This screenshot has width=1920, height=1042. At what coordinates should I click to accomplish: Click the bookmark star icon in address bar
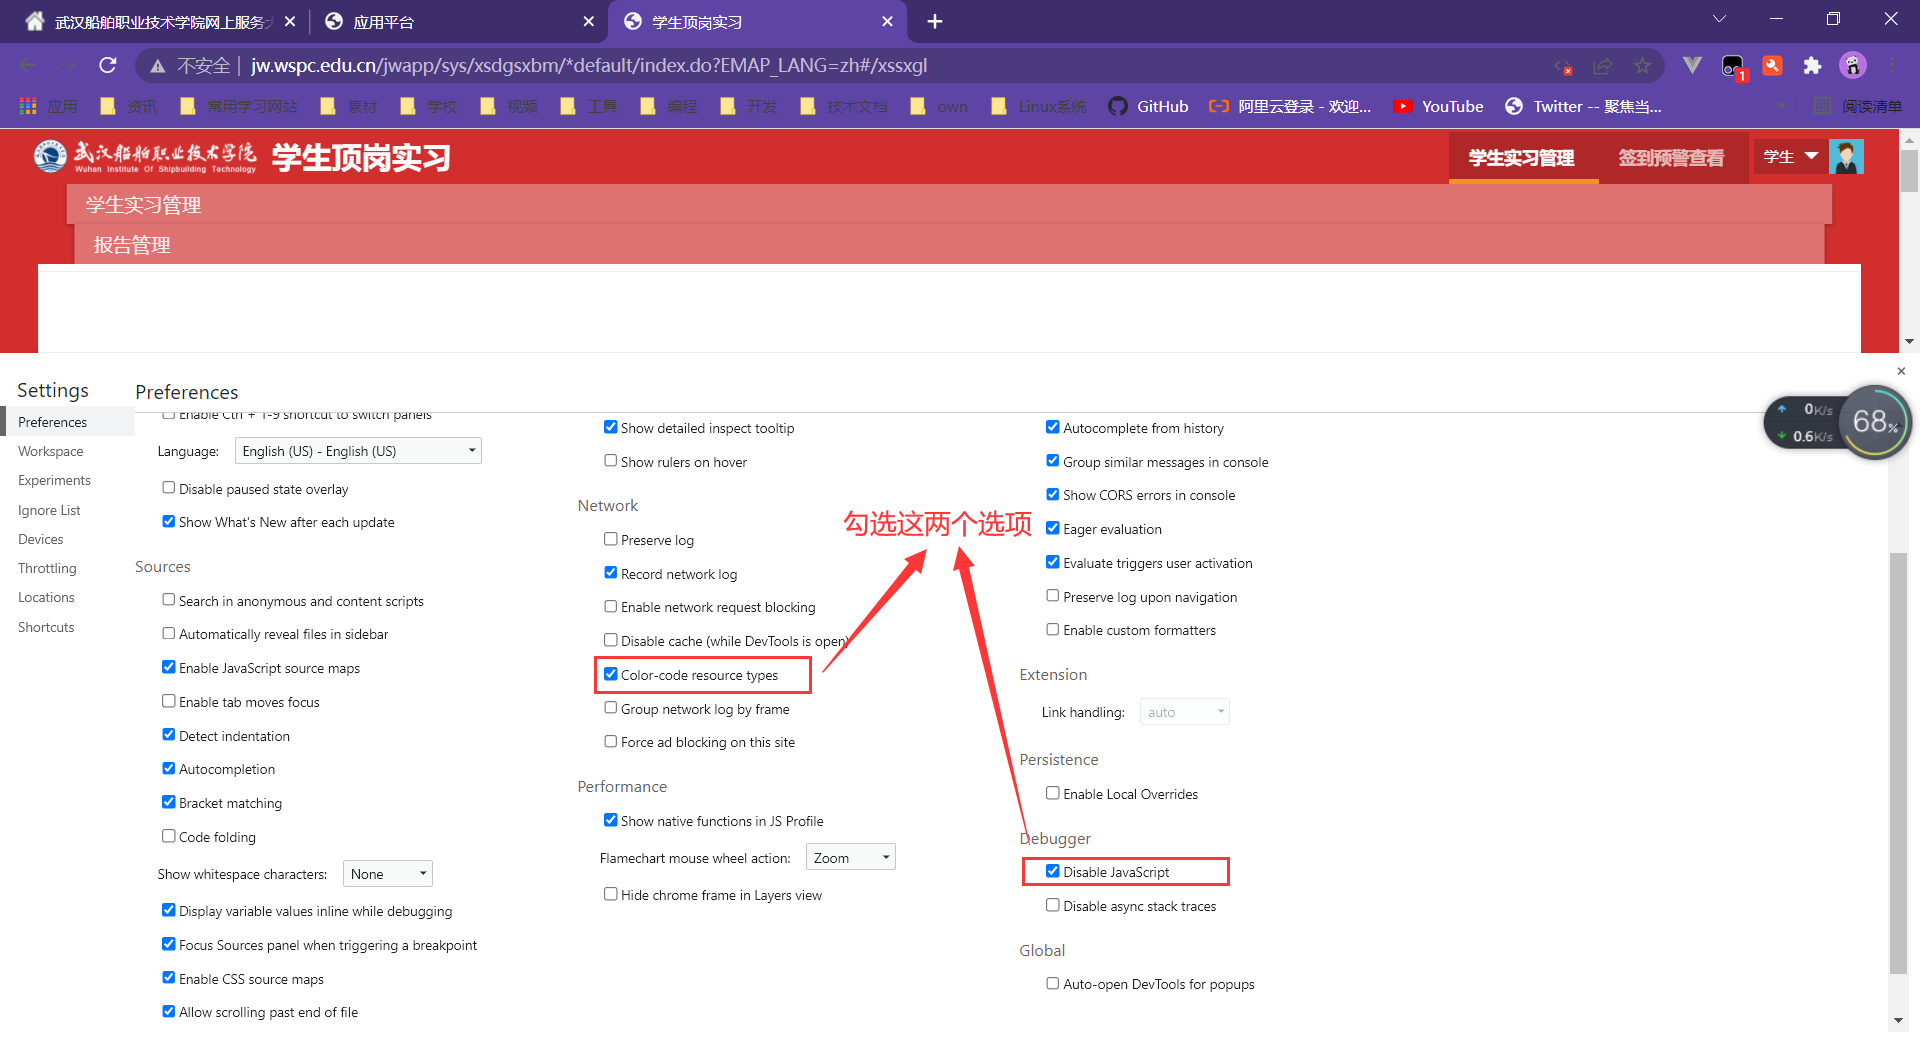[1642, 66]
